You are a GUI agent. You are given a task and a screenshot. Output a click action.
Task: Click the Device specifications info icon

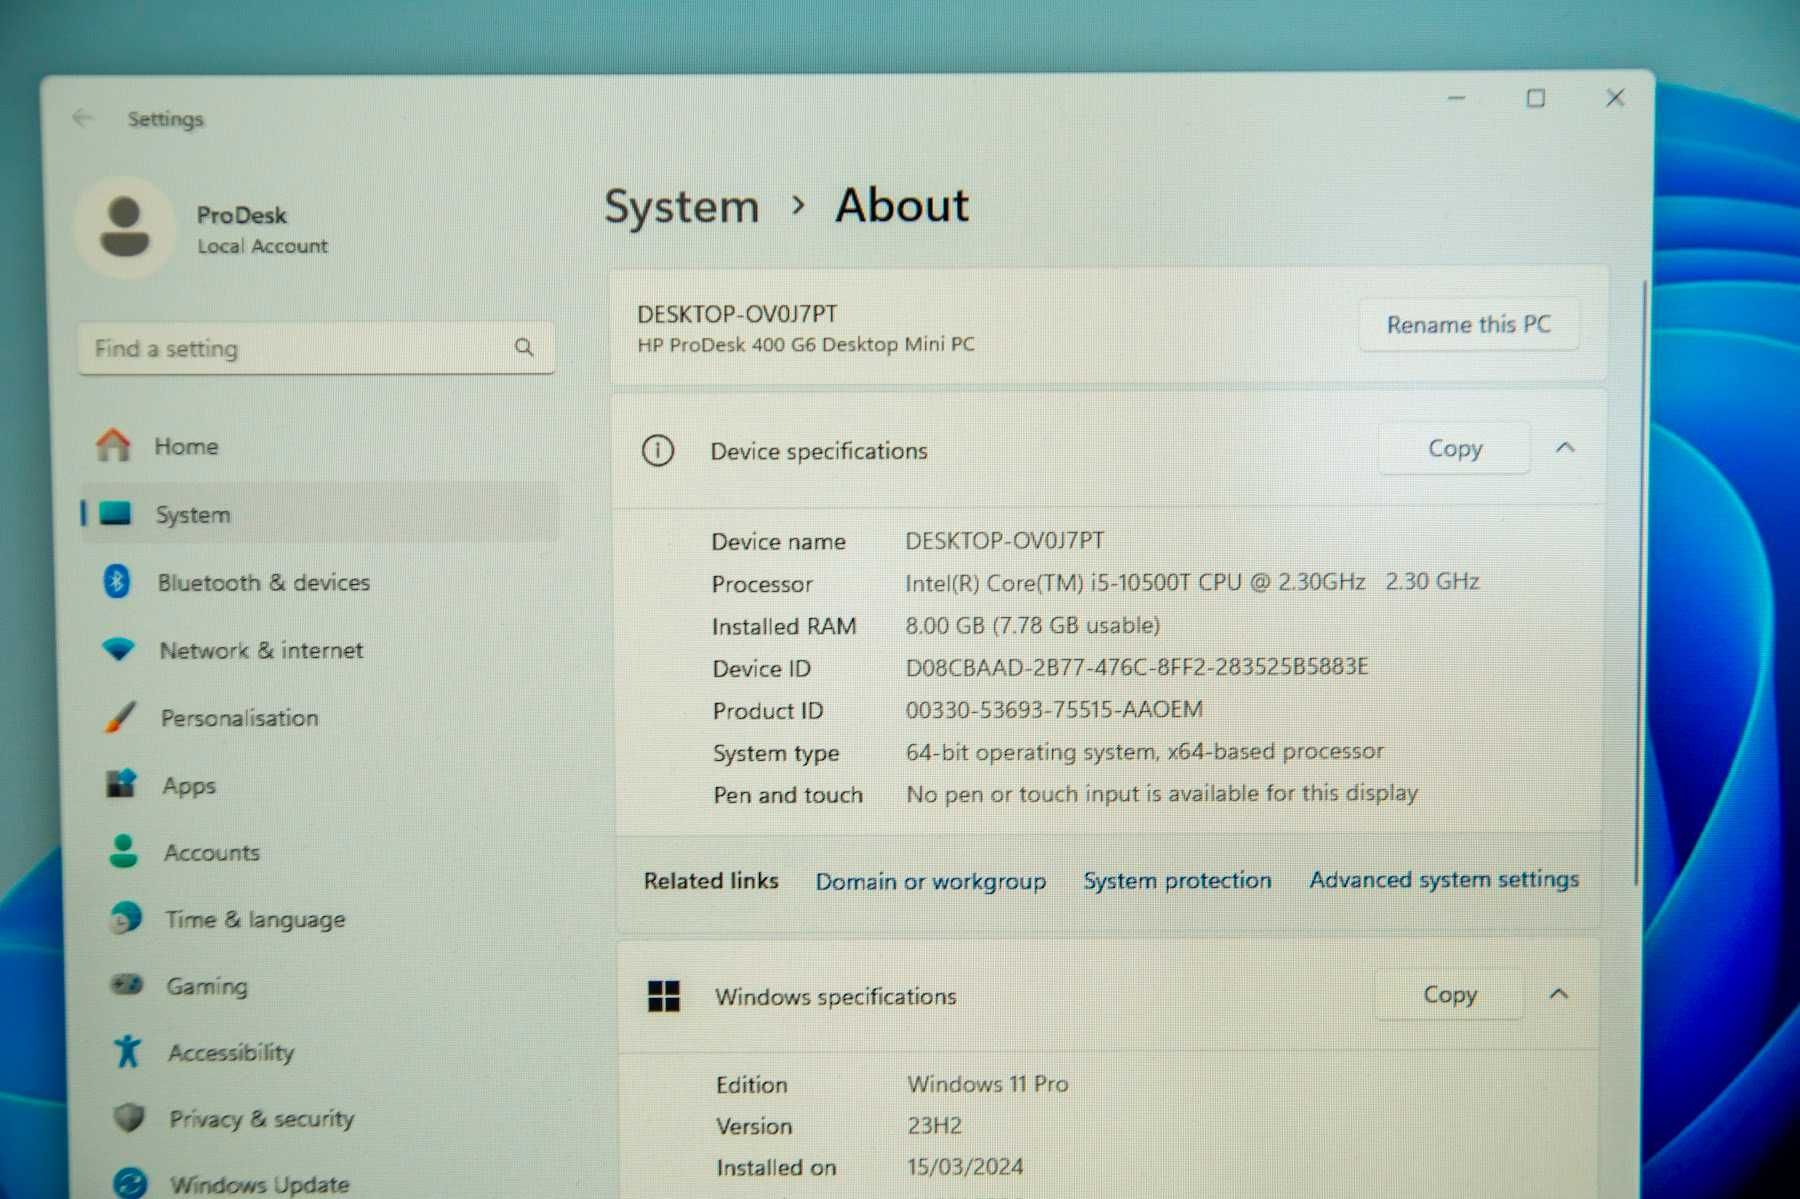(657, 450)
